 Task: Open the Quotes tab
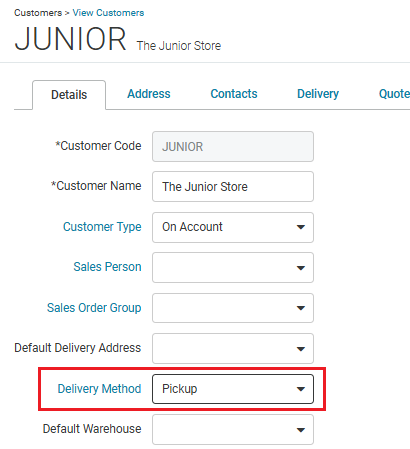[394, 94]
